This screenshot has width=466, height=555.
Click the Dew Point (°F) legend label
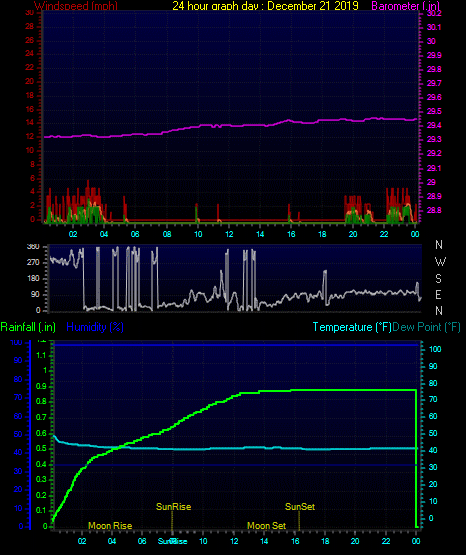[426, 327]
